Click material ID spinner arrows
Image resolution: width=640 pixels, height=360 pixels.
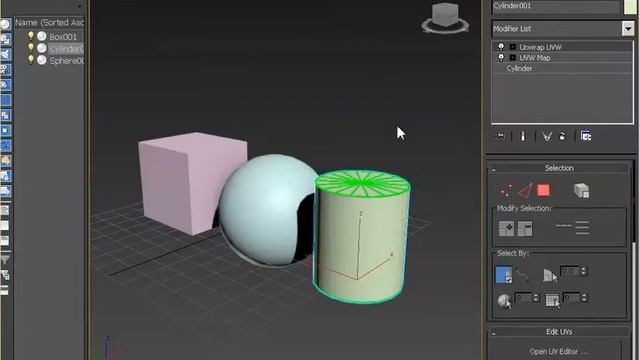pyautogui.click(x=536, y=298)
